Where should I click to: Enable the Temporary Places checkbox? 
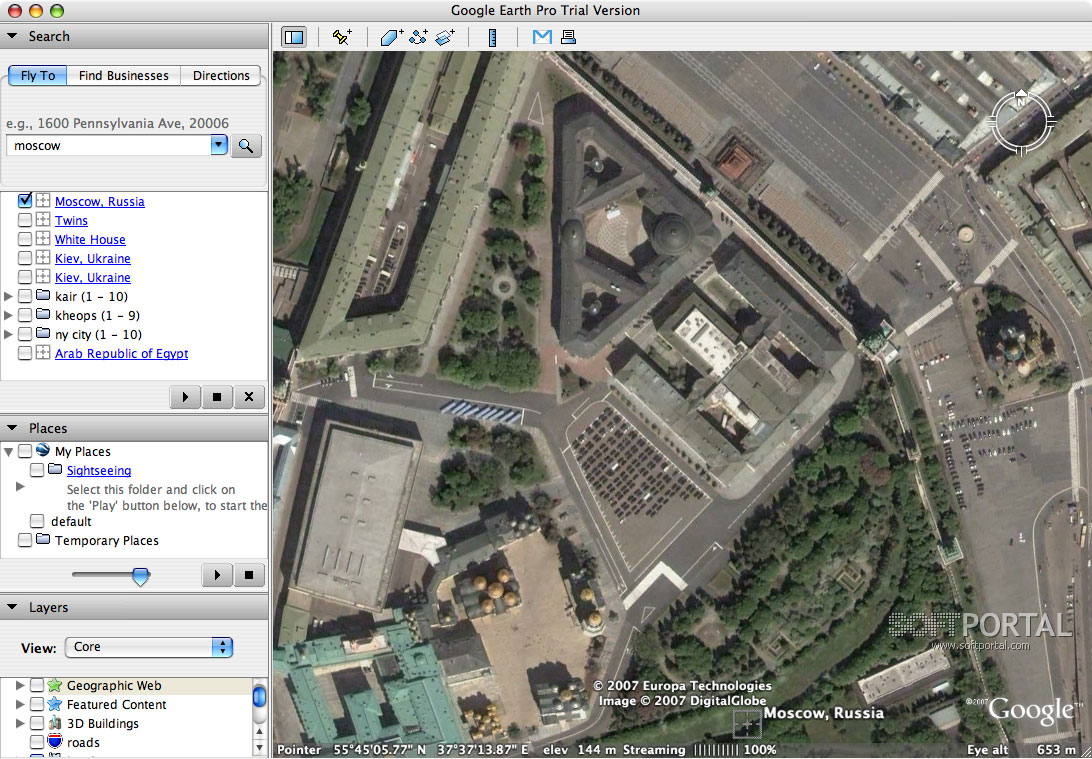pyautogui.click(x=25, y=541)
